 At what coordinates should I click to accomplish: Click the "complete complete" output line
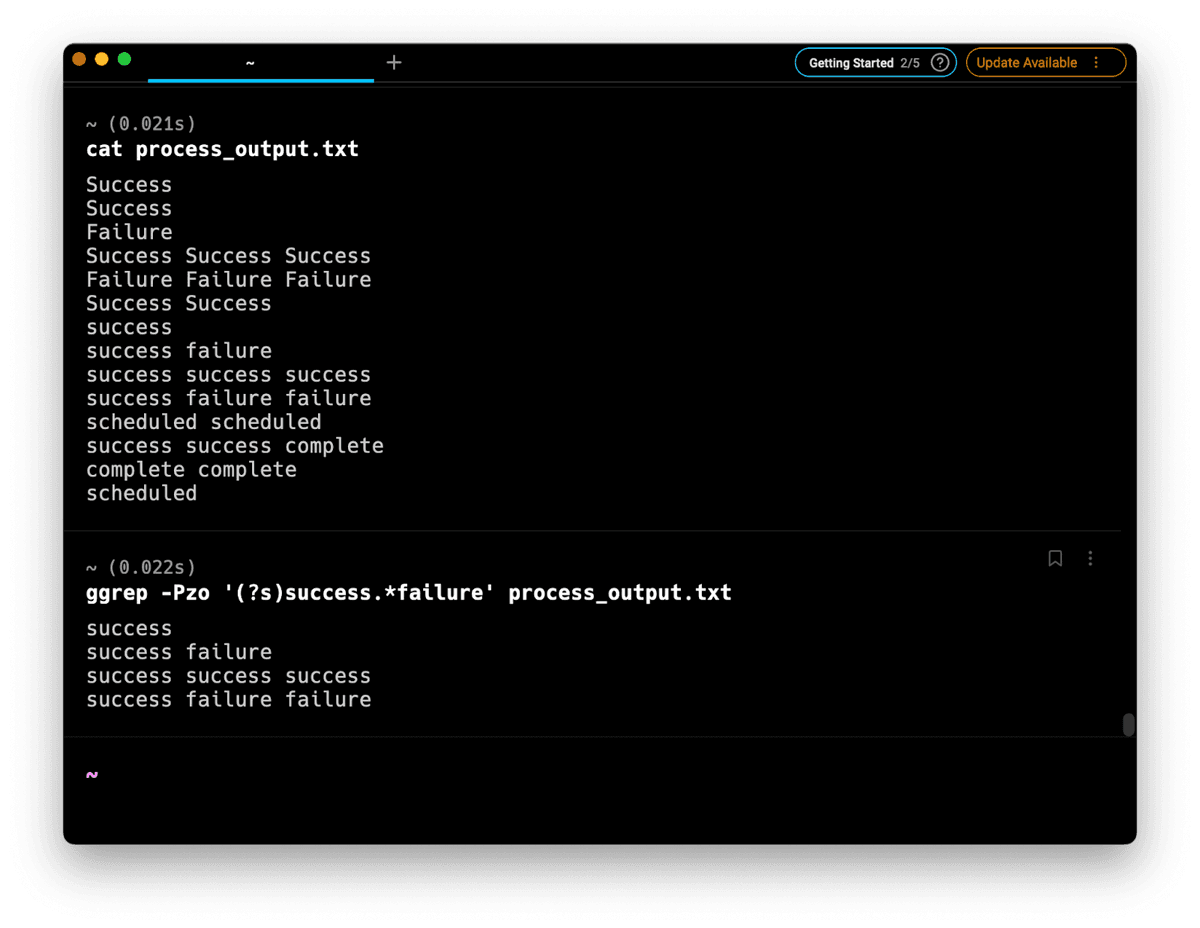191,470
